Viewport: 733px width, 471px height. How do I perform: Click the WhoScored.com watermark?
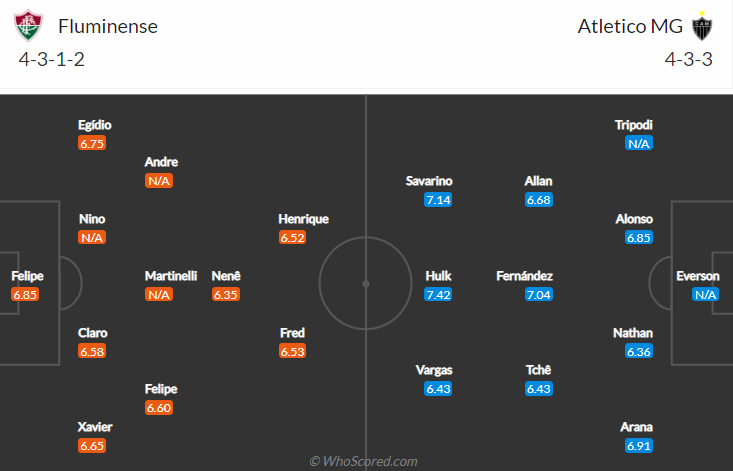pos(363,461)
